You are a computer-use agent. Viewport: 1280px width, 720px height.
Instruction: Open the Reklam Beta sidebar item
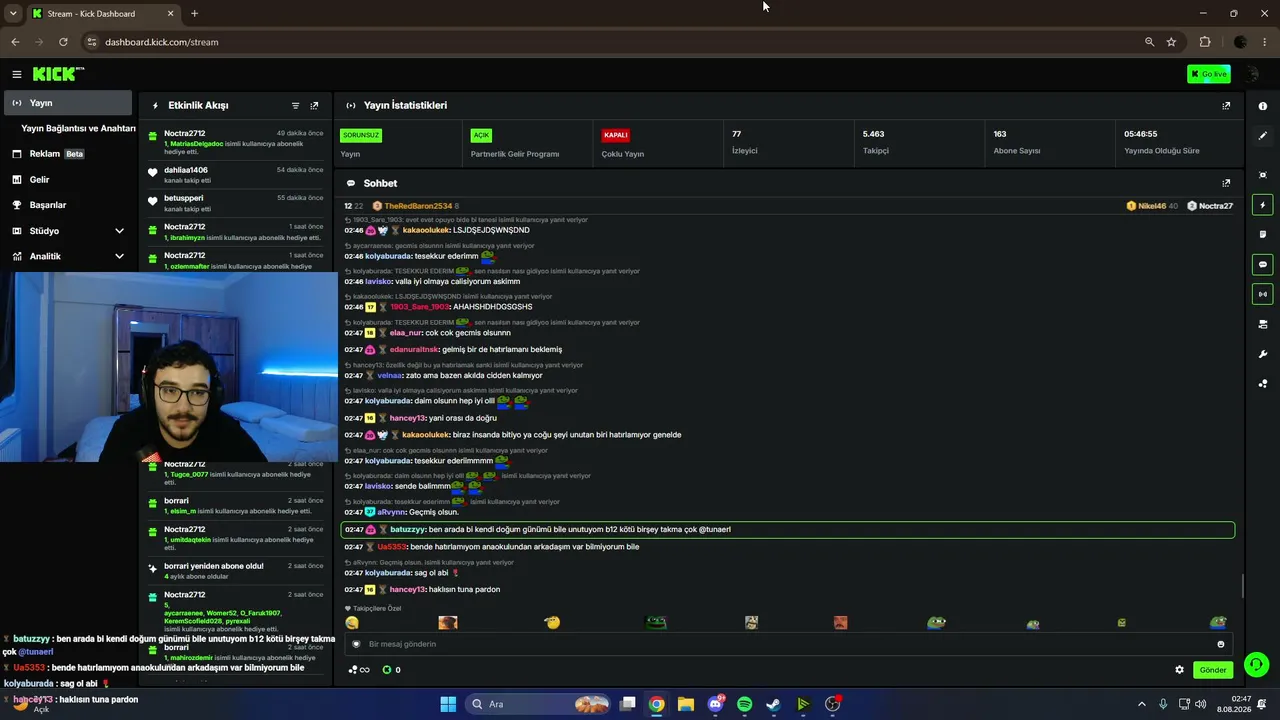70,154
